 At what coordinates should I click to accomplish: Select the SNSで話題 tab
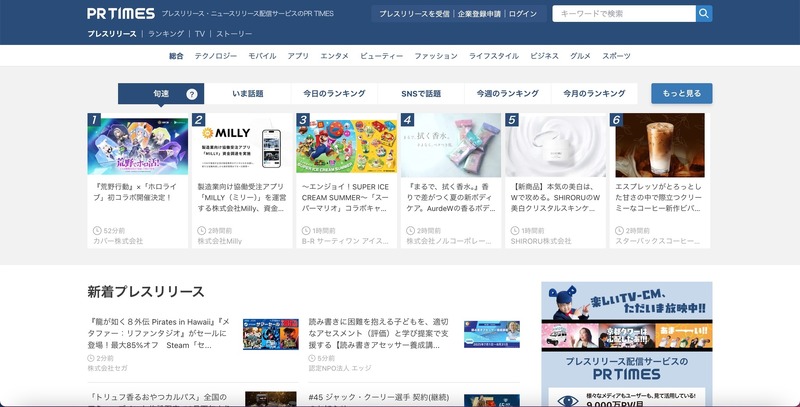pos(421,94)
